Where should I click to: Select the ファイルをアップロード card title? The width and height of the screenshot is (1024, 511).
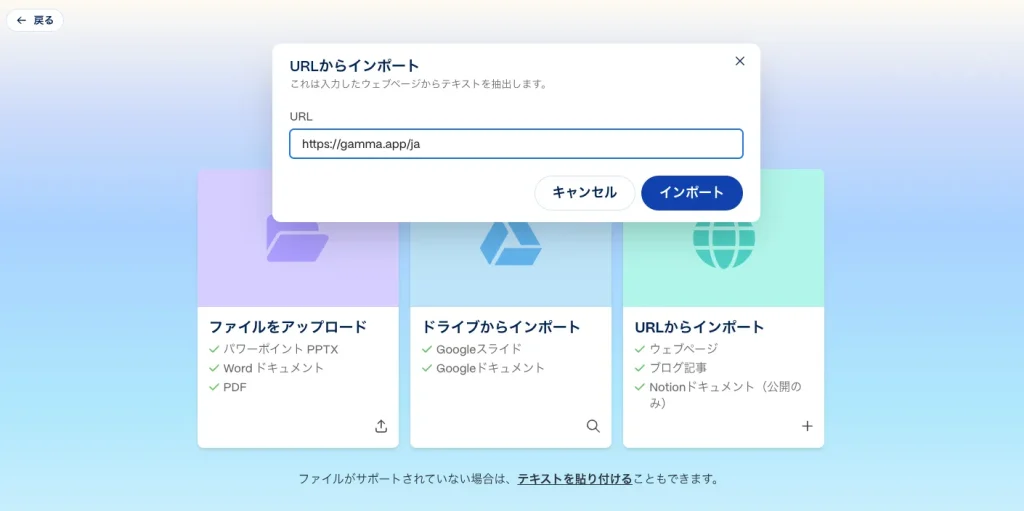(288, 327)
